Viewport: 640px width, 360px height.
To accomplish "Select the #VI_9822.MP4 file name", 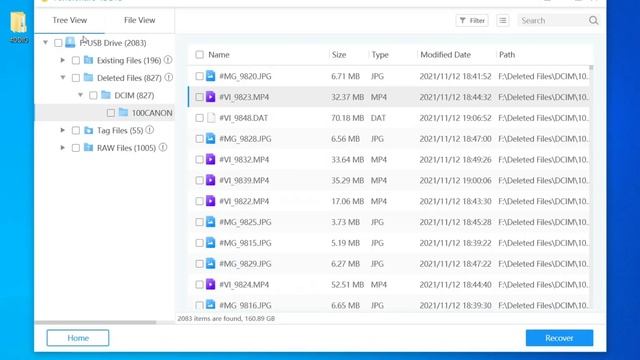I will coord(244,201).
